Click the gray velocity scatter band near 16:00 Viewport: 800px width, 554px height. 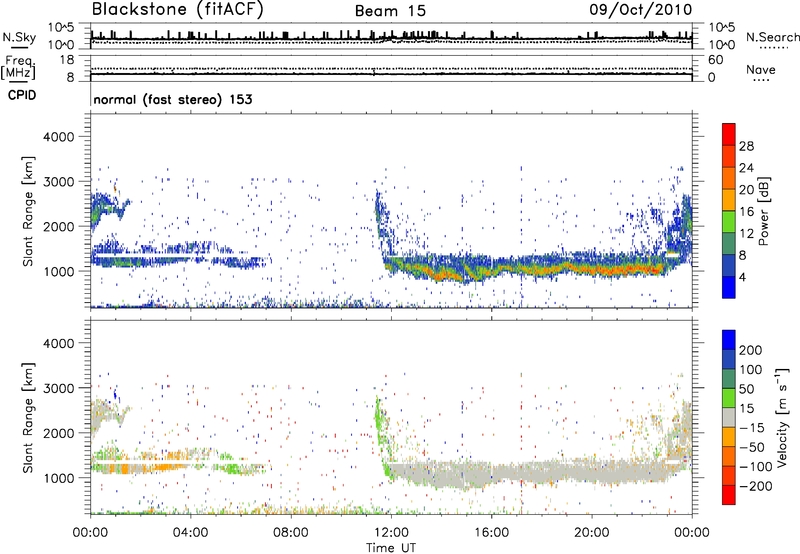tap(491, 473)
